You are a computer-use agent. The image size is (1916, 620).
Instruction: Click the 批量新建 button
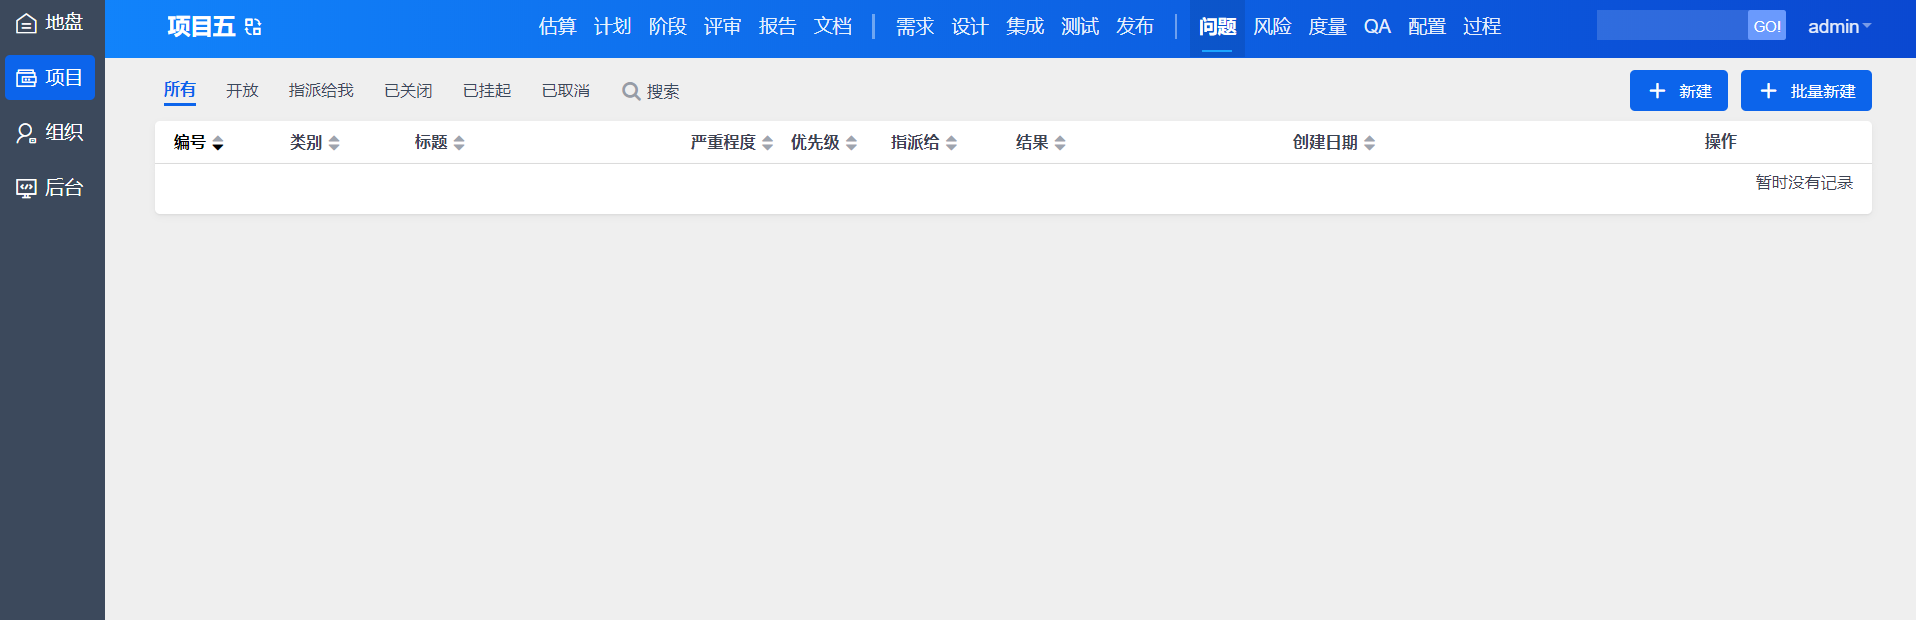click(x=1806, y=91)
